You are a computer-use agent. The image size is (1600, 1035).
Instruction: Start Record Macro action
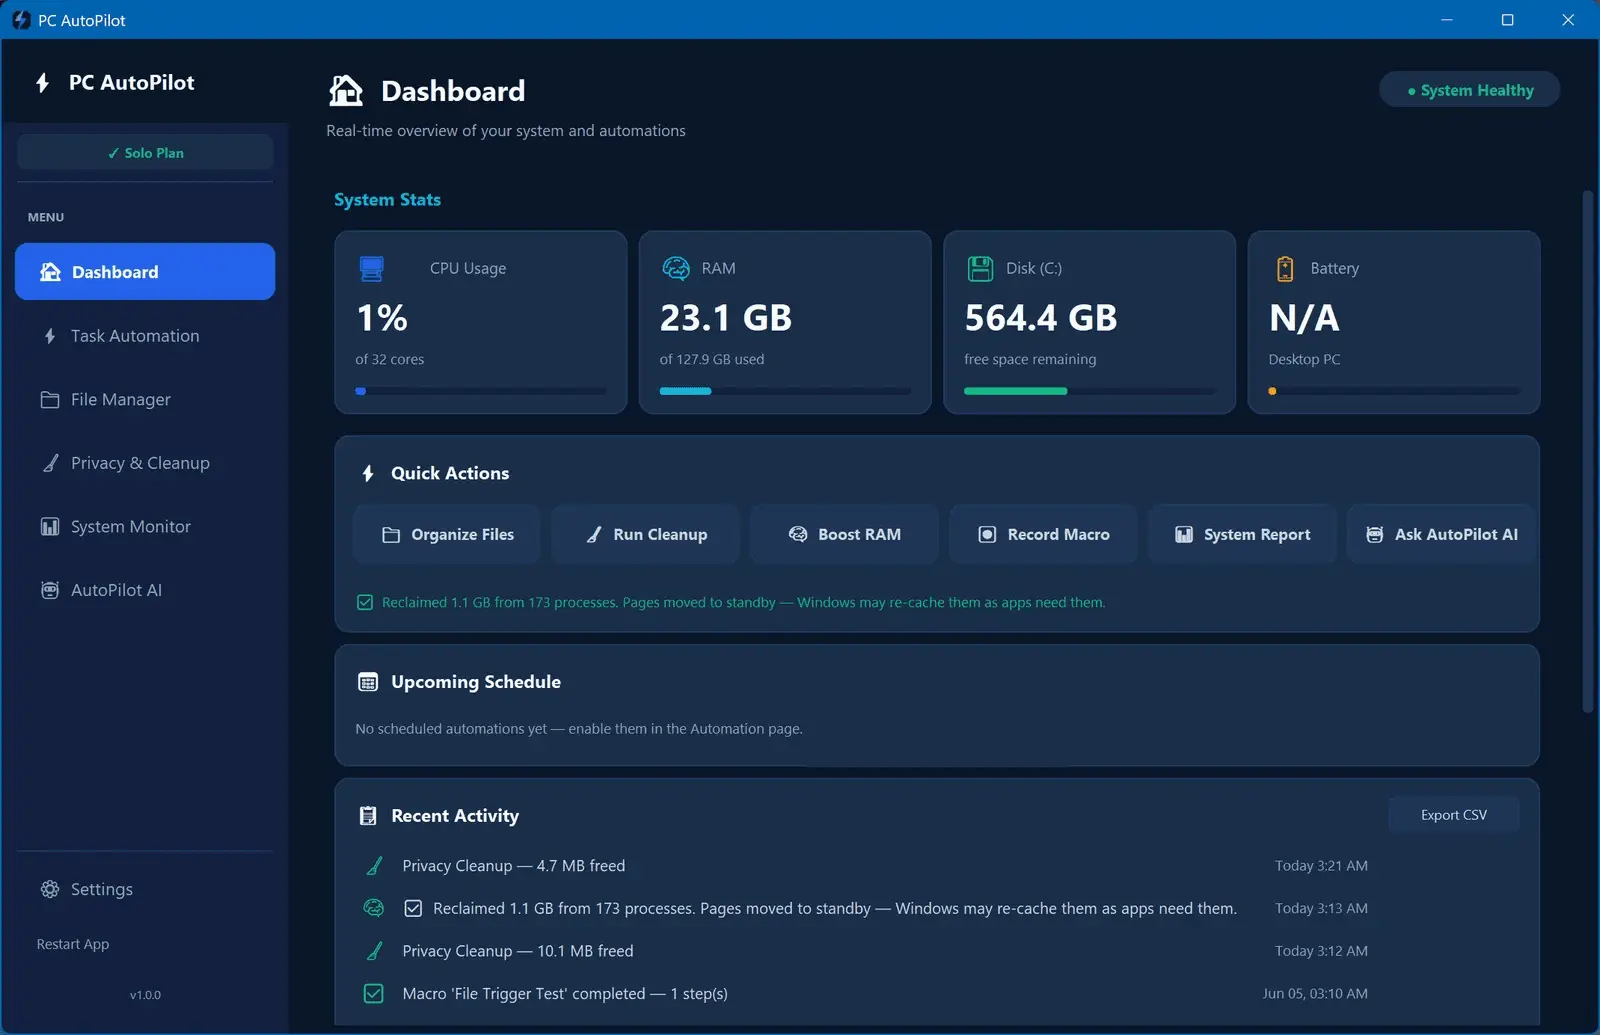click(x=1043, y=534)
